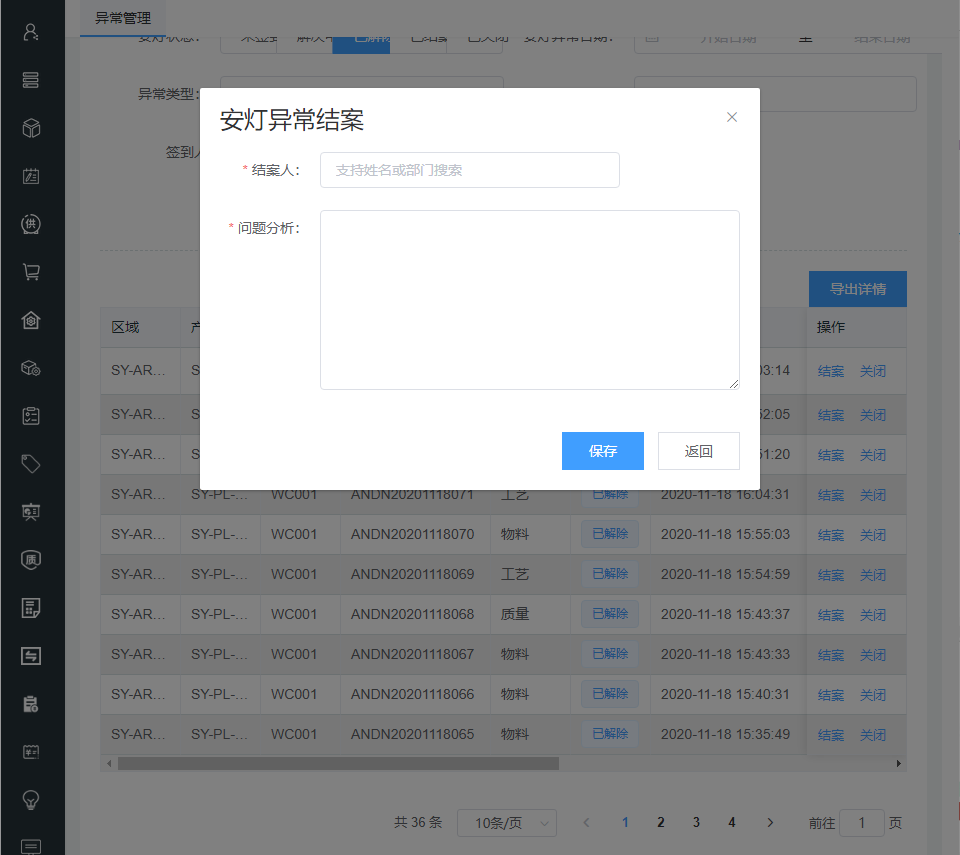Switch to the 异常管理 tab
This screenshot has height=855, width=960.
click(x=122, y=18)
